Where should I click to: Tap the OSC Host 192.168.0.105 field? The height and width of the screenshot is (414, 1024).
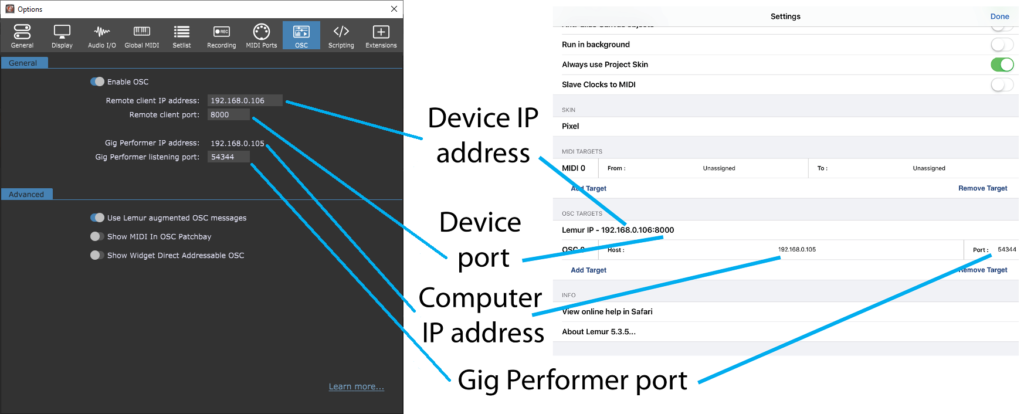(780, 249)
